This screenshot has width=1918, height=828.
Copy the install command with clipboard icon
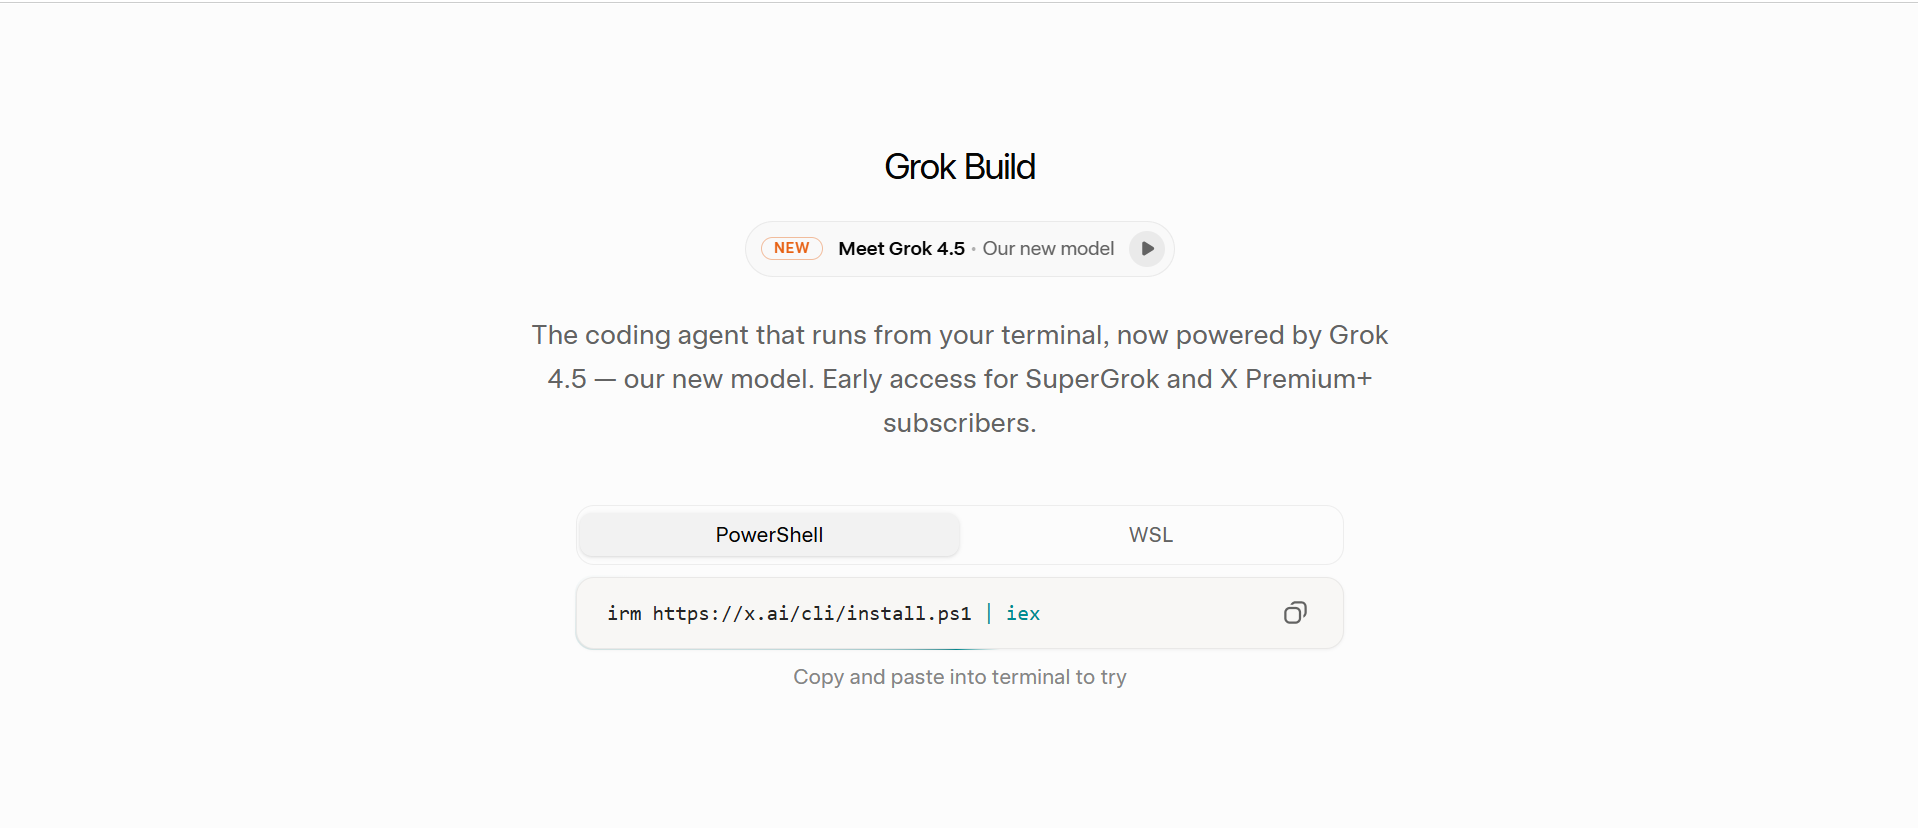coord(1295,613)
